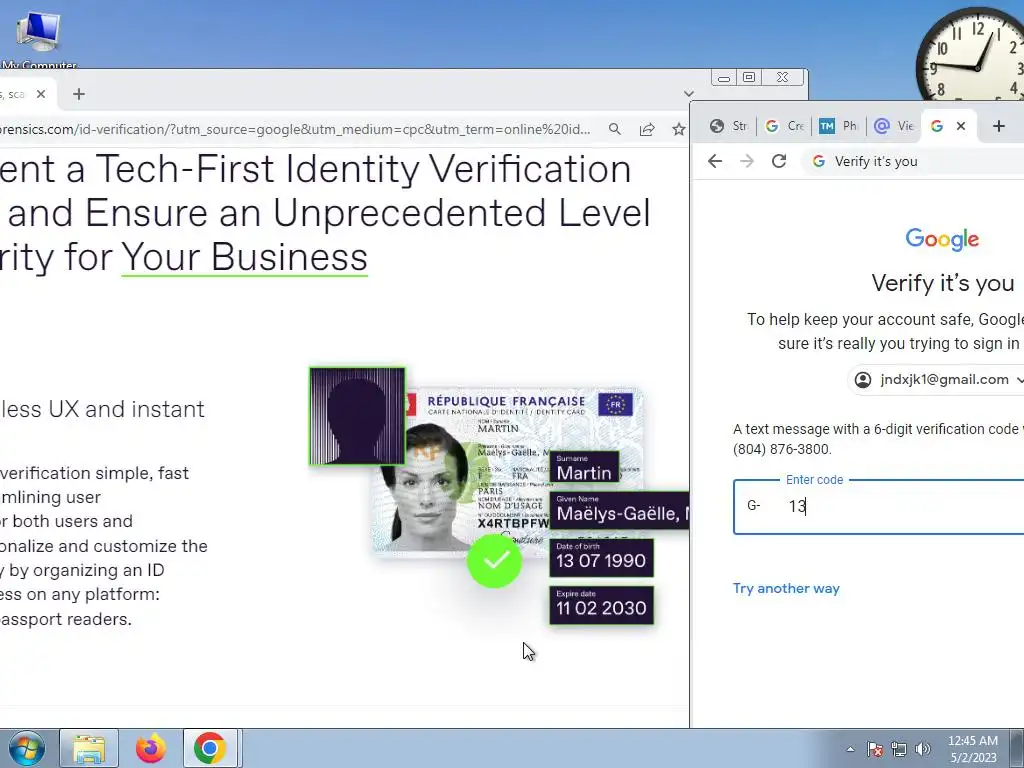Bookmark page with the star icon
1024x768 pixels.
679,129
